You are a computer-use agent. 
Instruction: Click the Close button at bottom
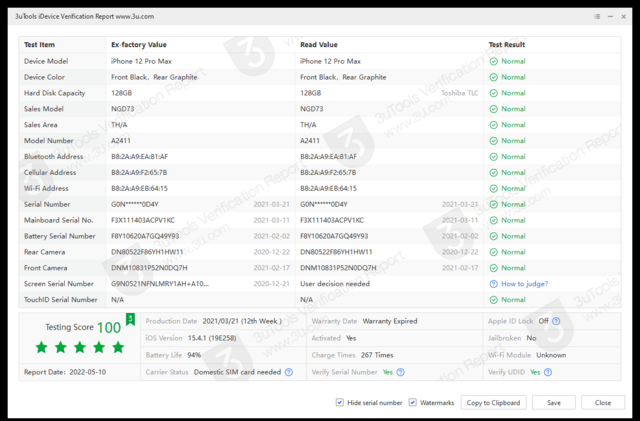tap(603, 403)
